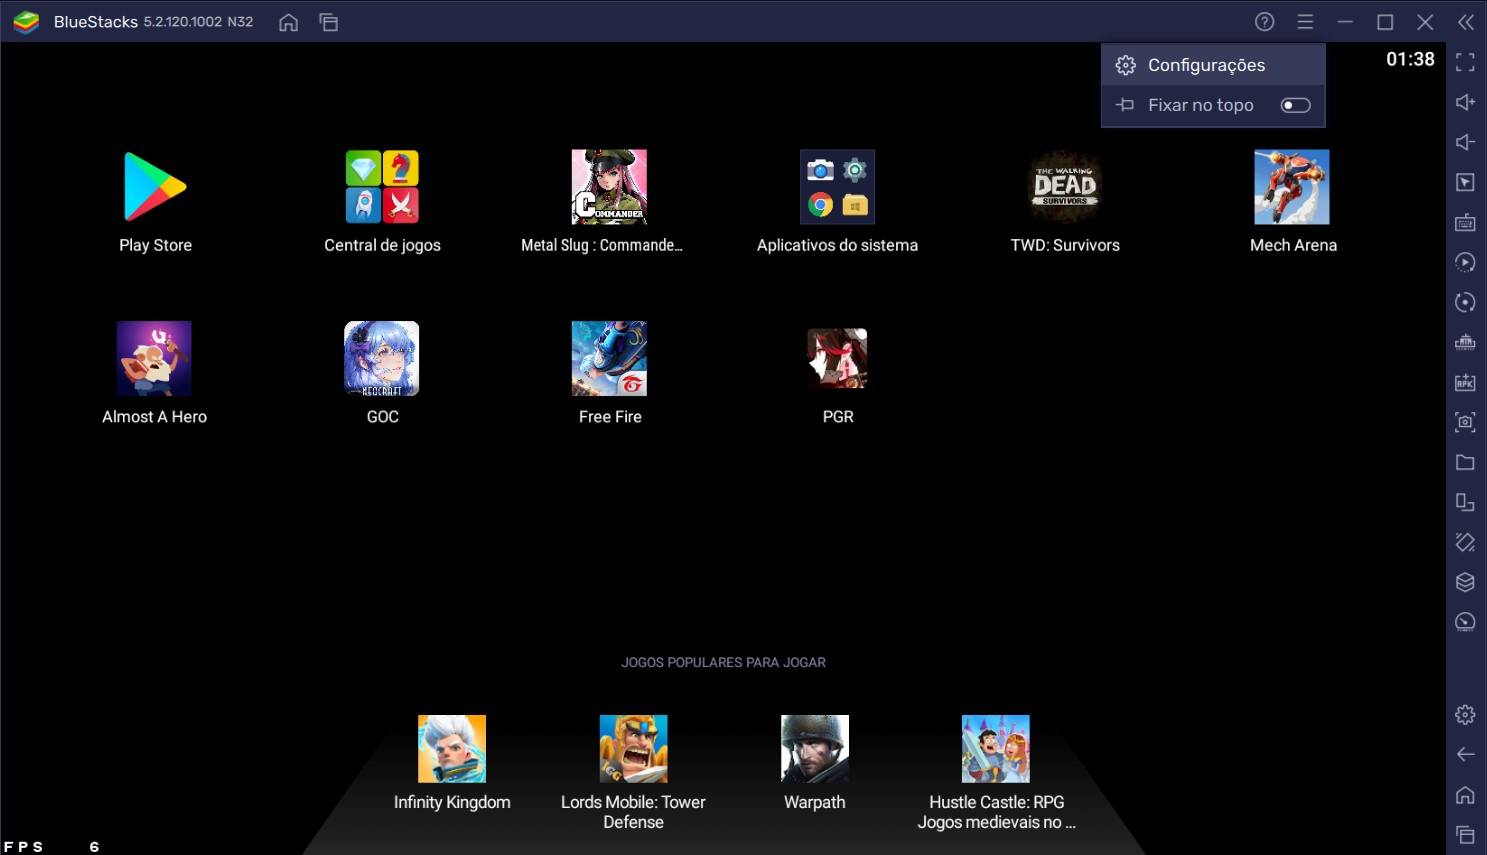The width and height of the screenshot is (1487, 855).
Task: Open media folder from sidebar
Action: (1465, 462)
